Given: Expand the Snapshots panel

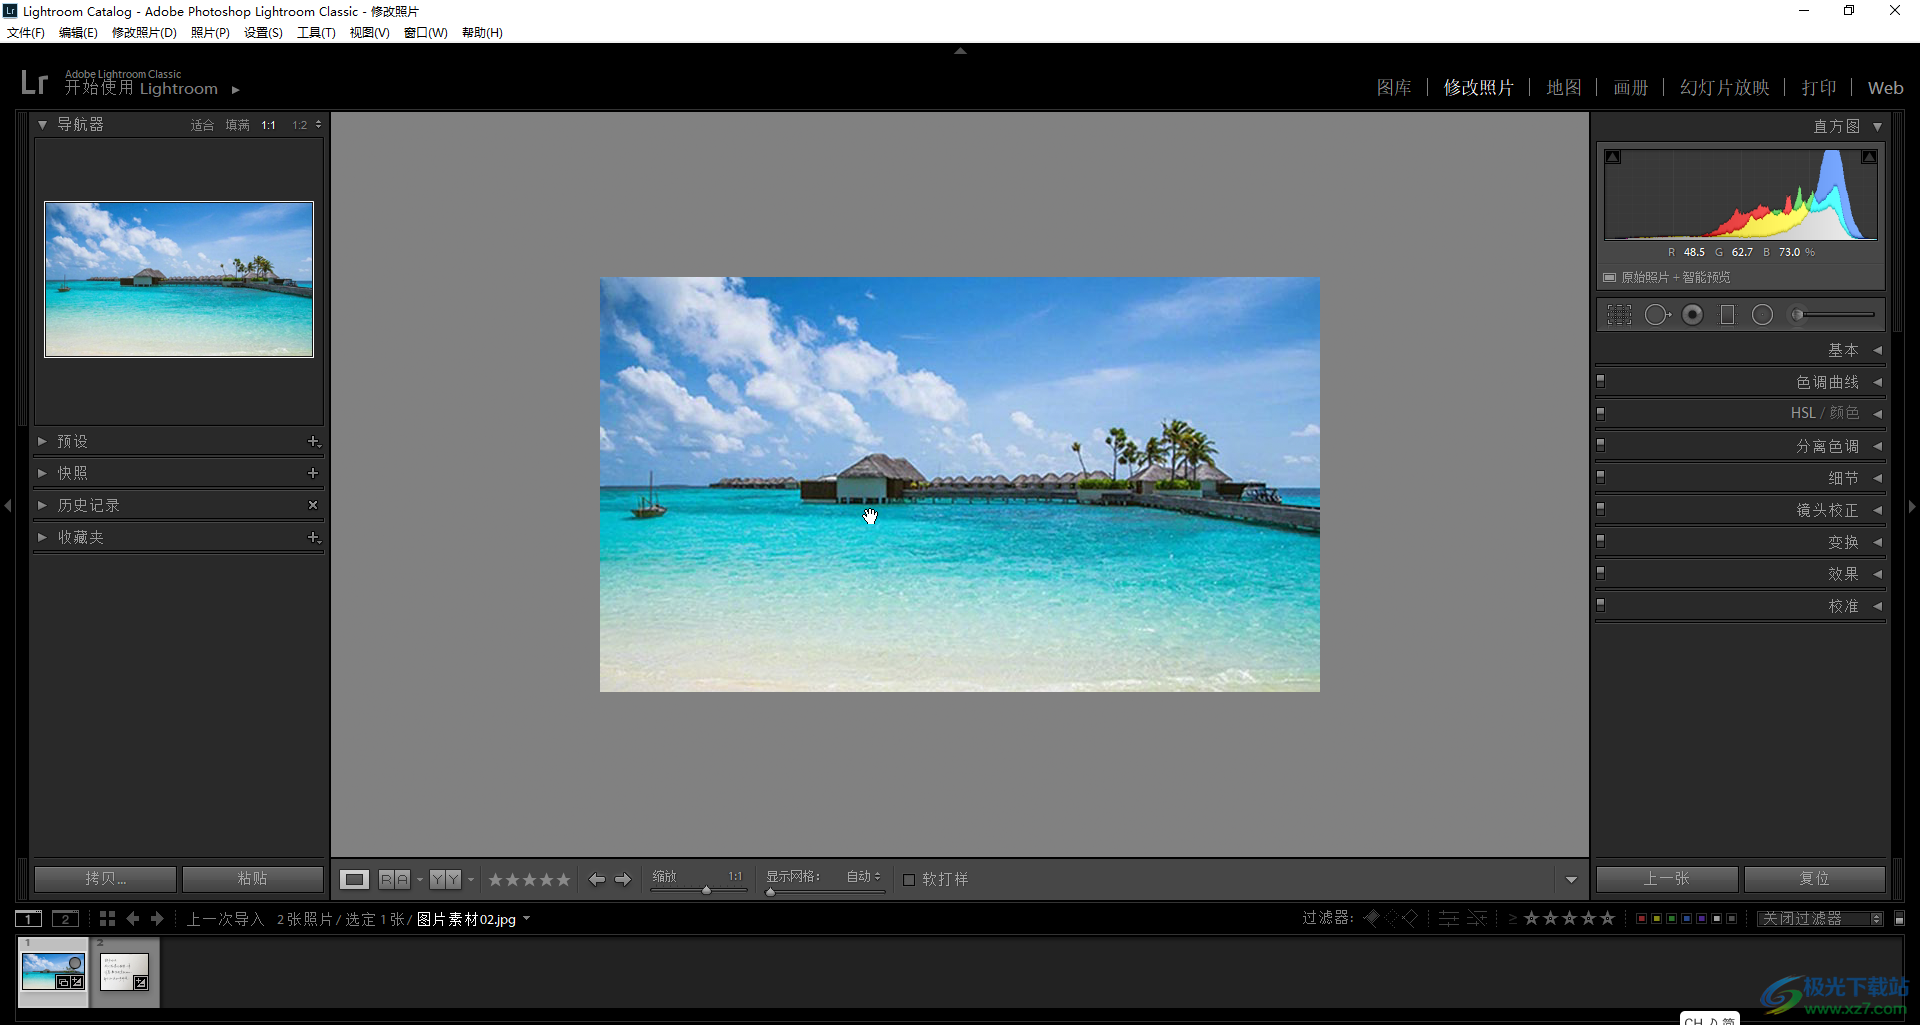Looking at the screenshot, I should click(x=42, y=473).
